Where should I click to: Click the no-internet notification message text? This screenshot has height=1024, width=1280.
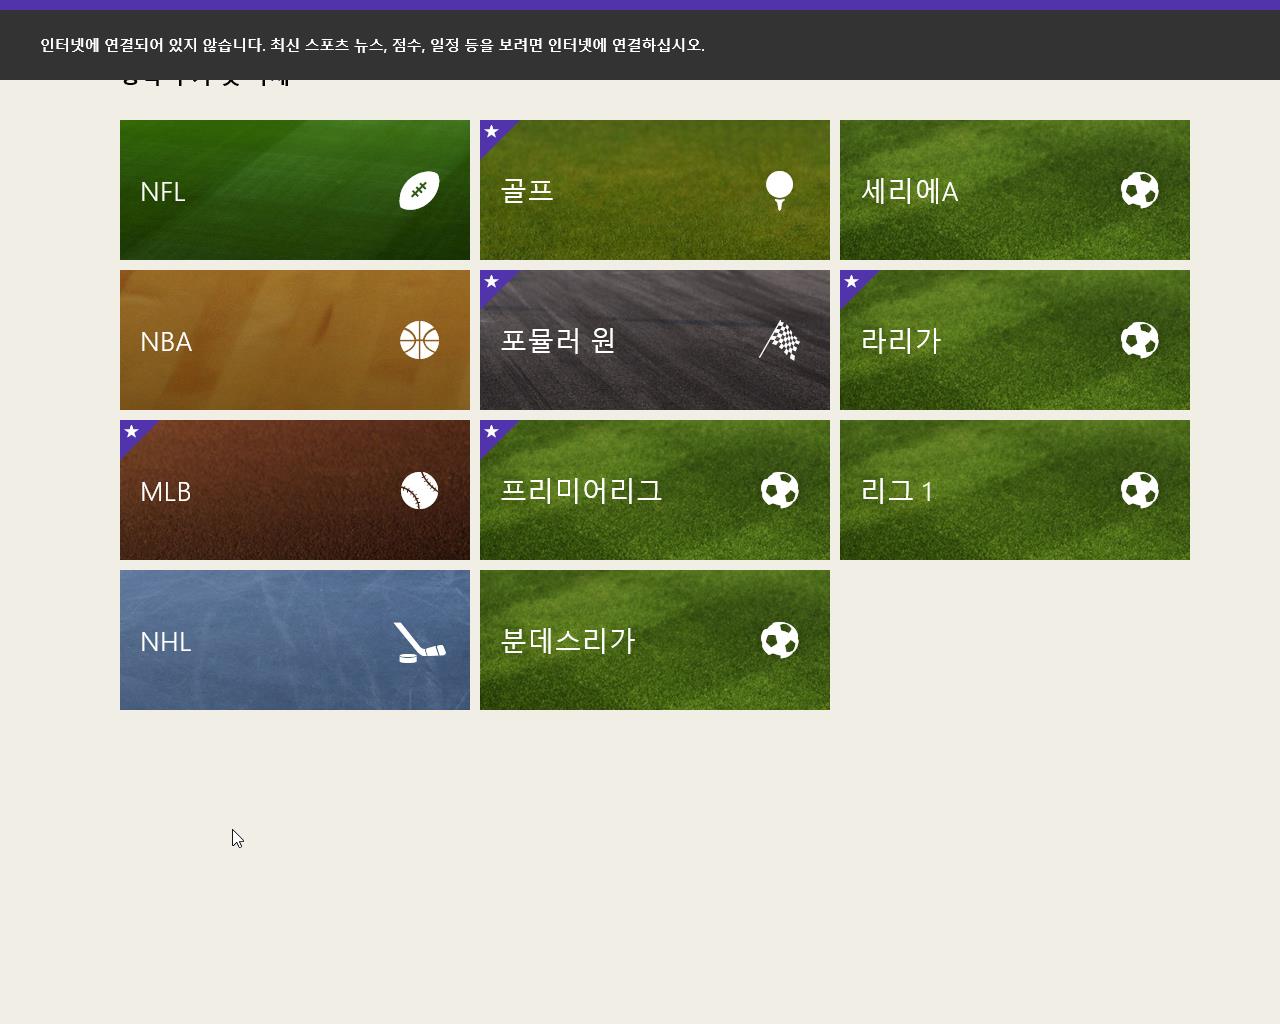[x=372, y=45]
